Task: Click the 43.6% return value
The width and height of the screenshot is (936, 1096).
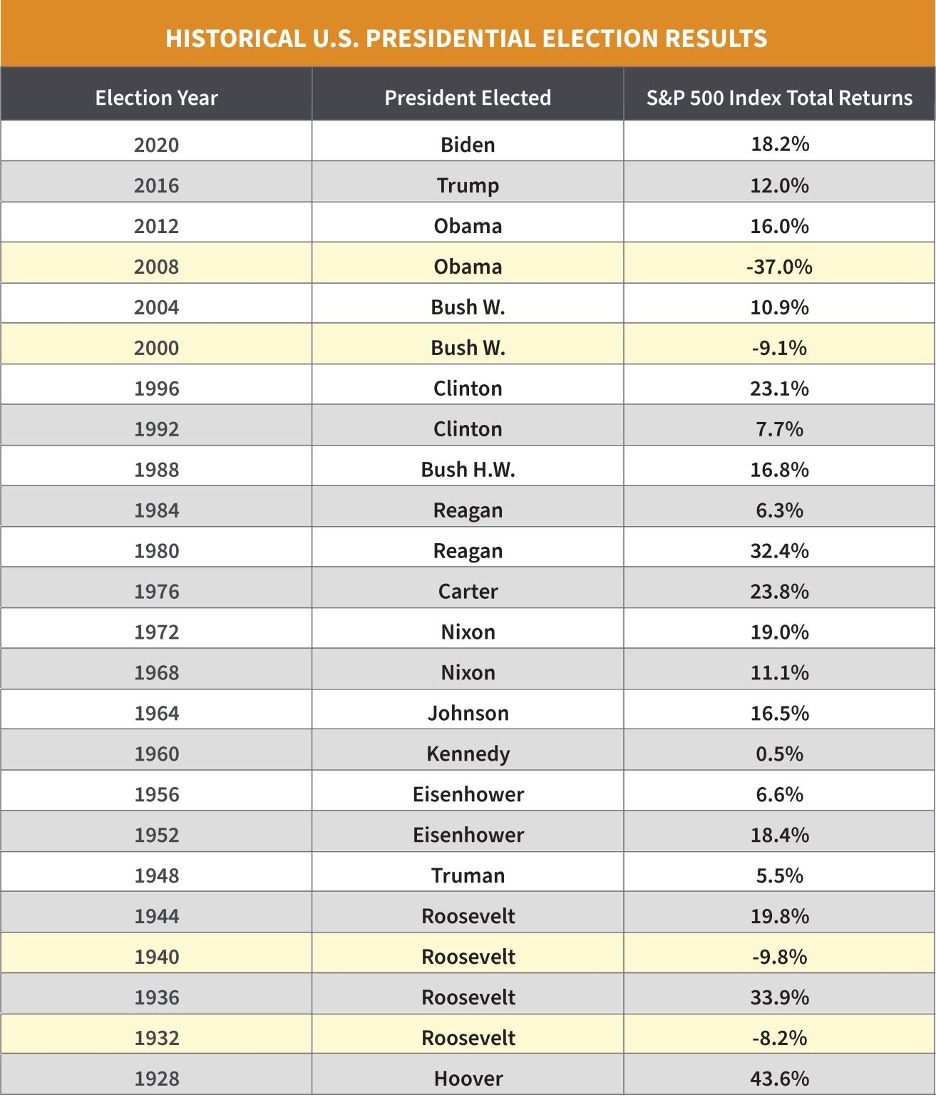Action: click(780, 1079)
